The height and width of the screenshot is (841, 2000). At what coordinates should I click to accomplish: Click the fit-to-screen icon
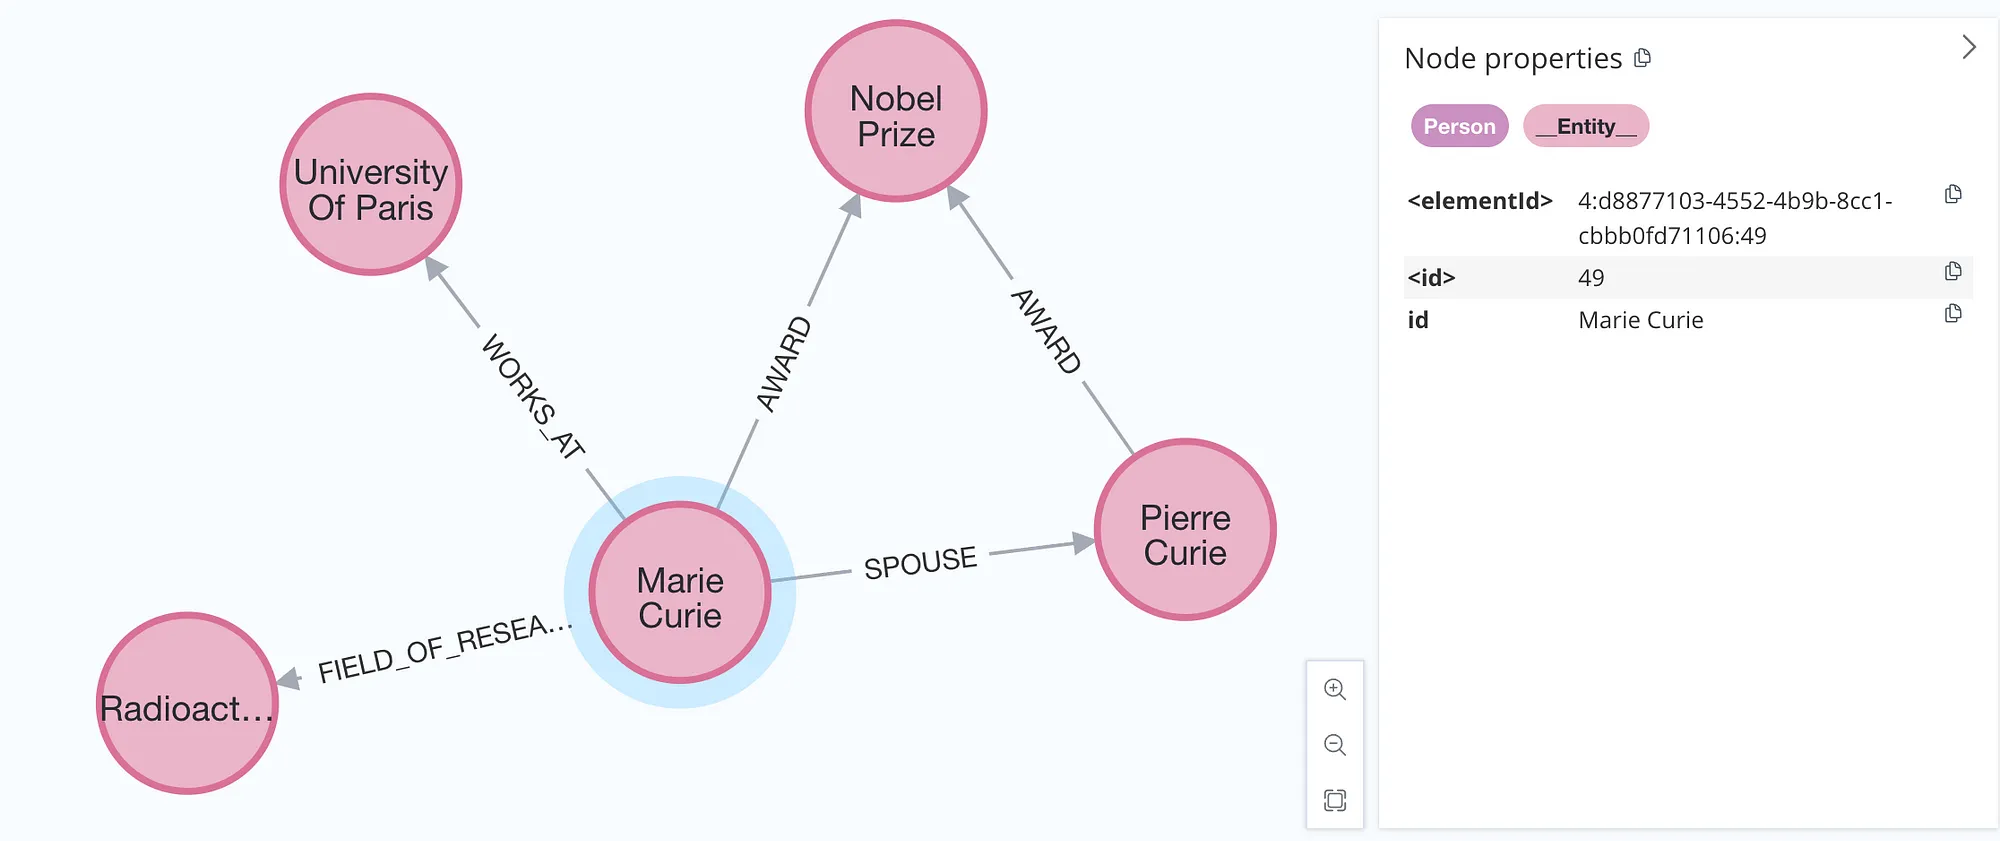(x=1335, y=800)
